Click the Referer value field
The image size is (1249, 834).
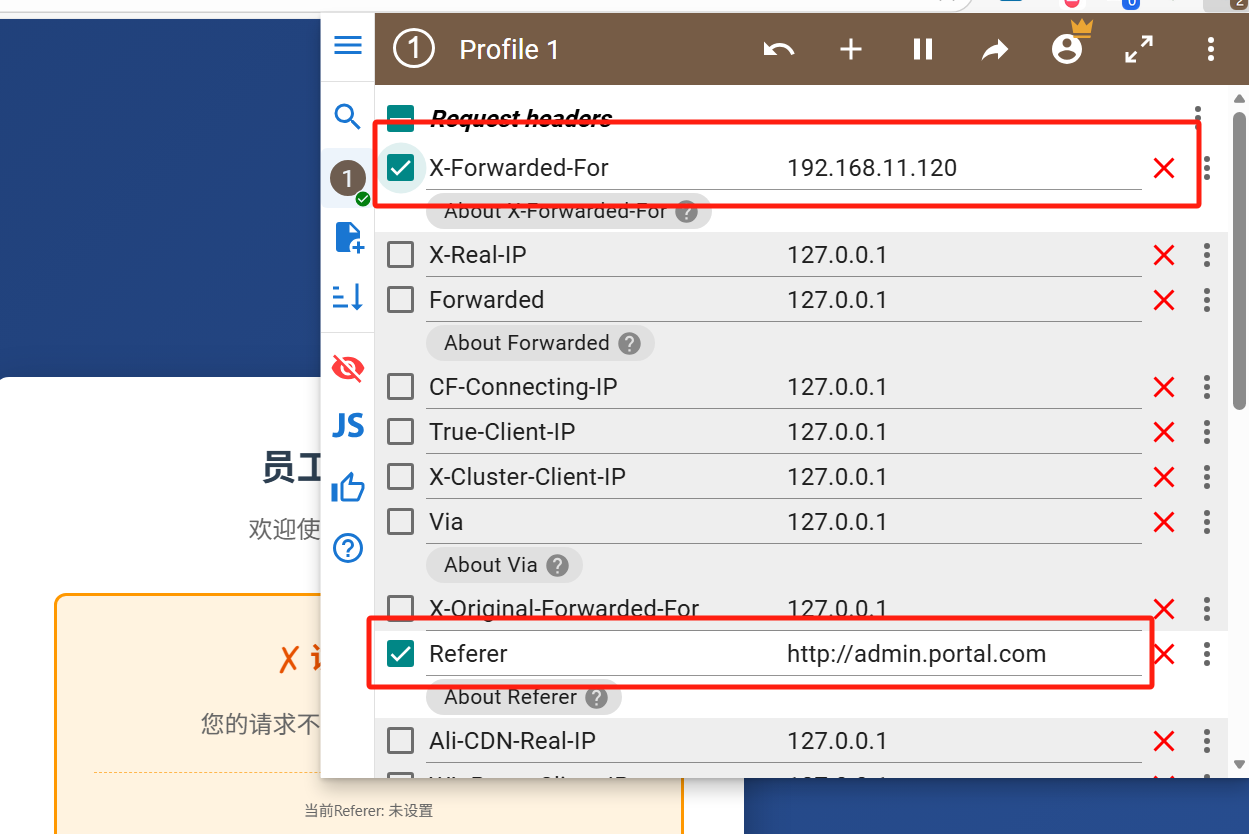(x=964, y=654)
